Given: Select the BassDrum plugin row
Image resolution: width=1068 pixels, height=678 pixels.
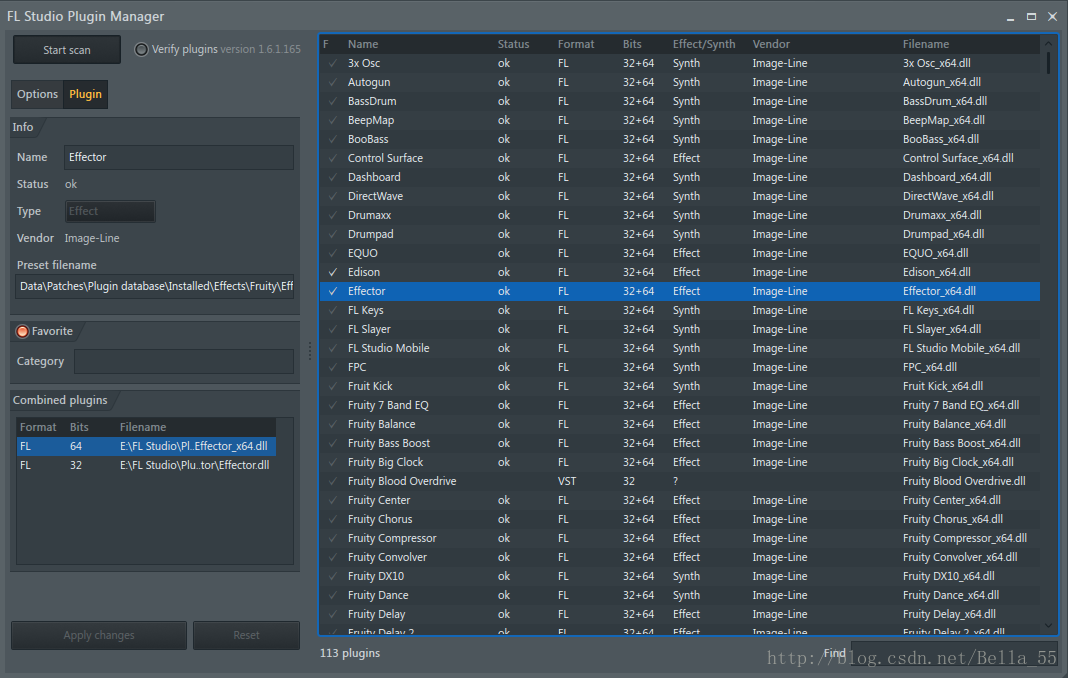Looking at the screenshot, I should [680, 102].
